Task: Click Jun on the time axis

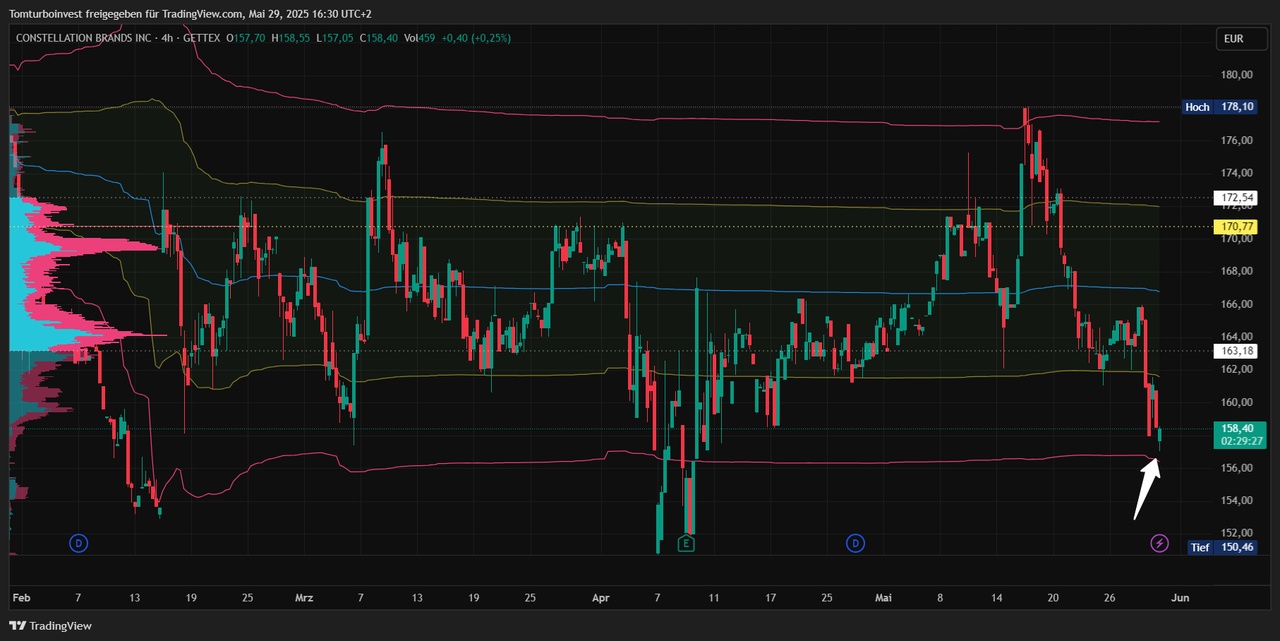Action: coord(1180,598)
